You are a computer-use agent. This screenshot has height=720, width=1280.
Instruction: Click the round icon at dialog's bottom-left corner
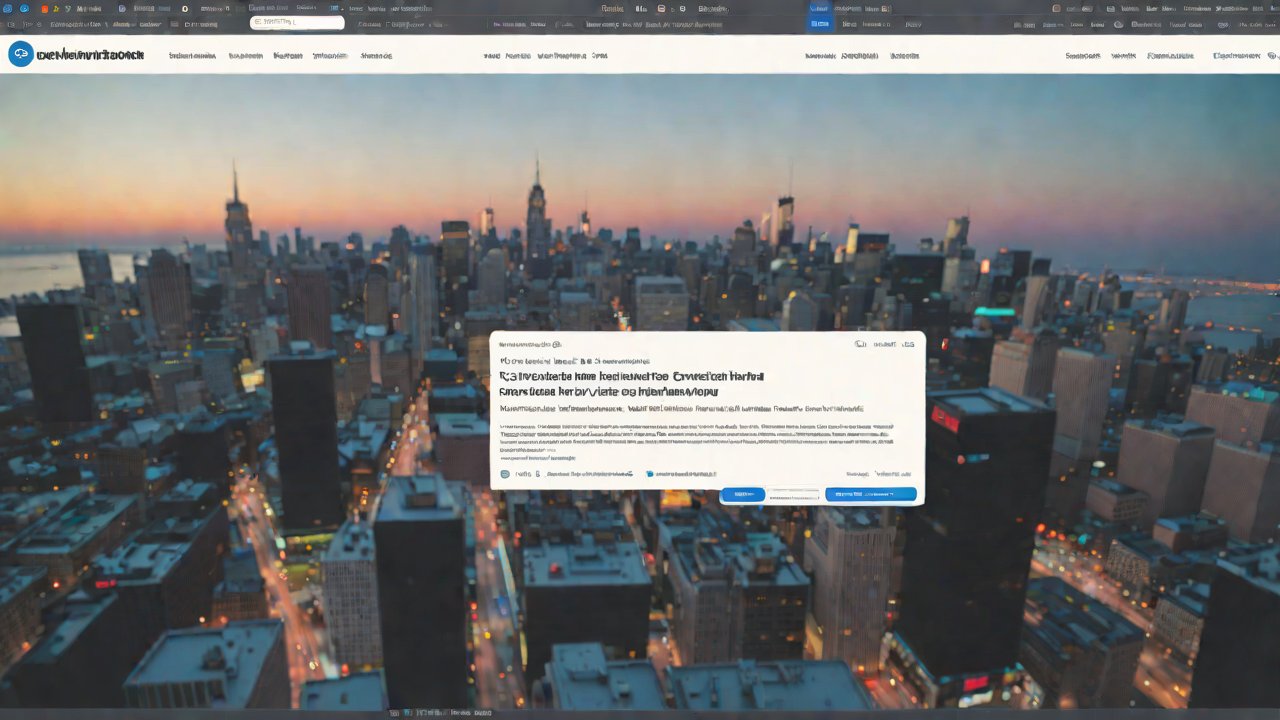pos(505,474)
